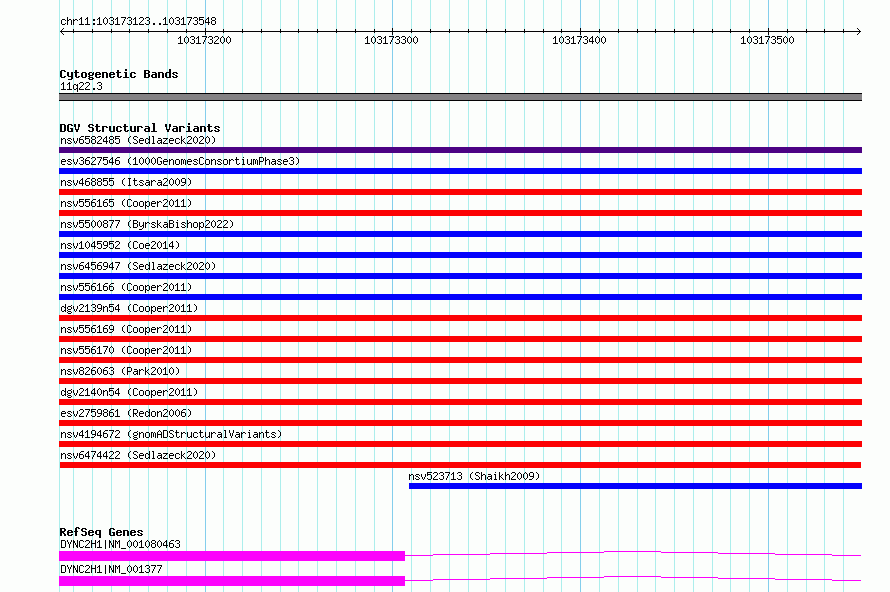Click the red bar under esv2759861

point(460,423)
